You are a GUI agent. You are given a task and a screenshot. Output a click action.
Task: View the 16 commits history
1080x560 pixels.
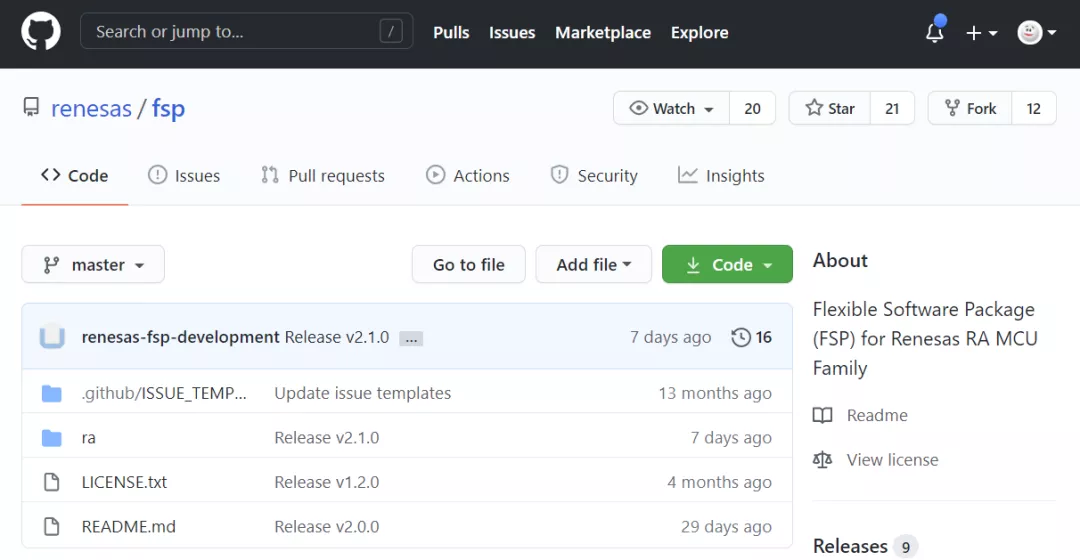(x=751, y=337)
